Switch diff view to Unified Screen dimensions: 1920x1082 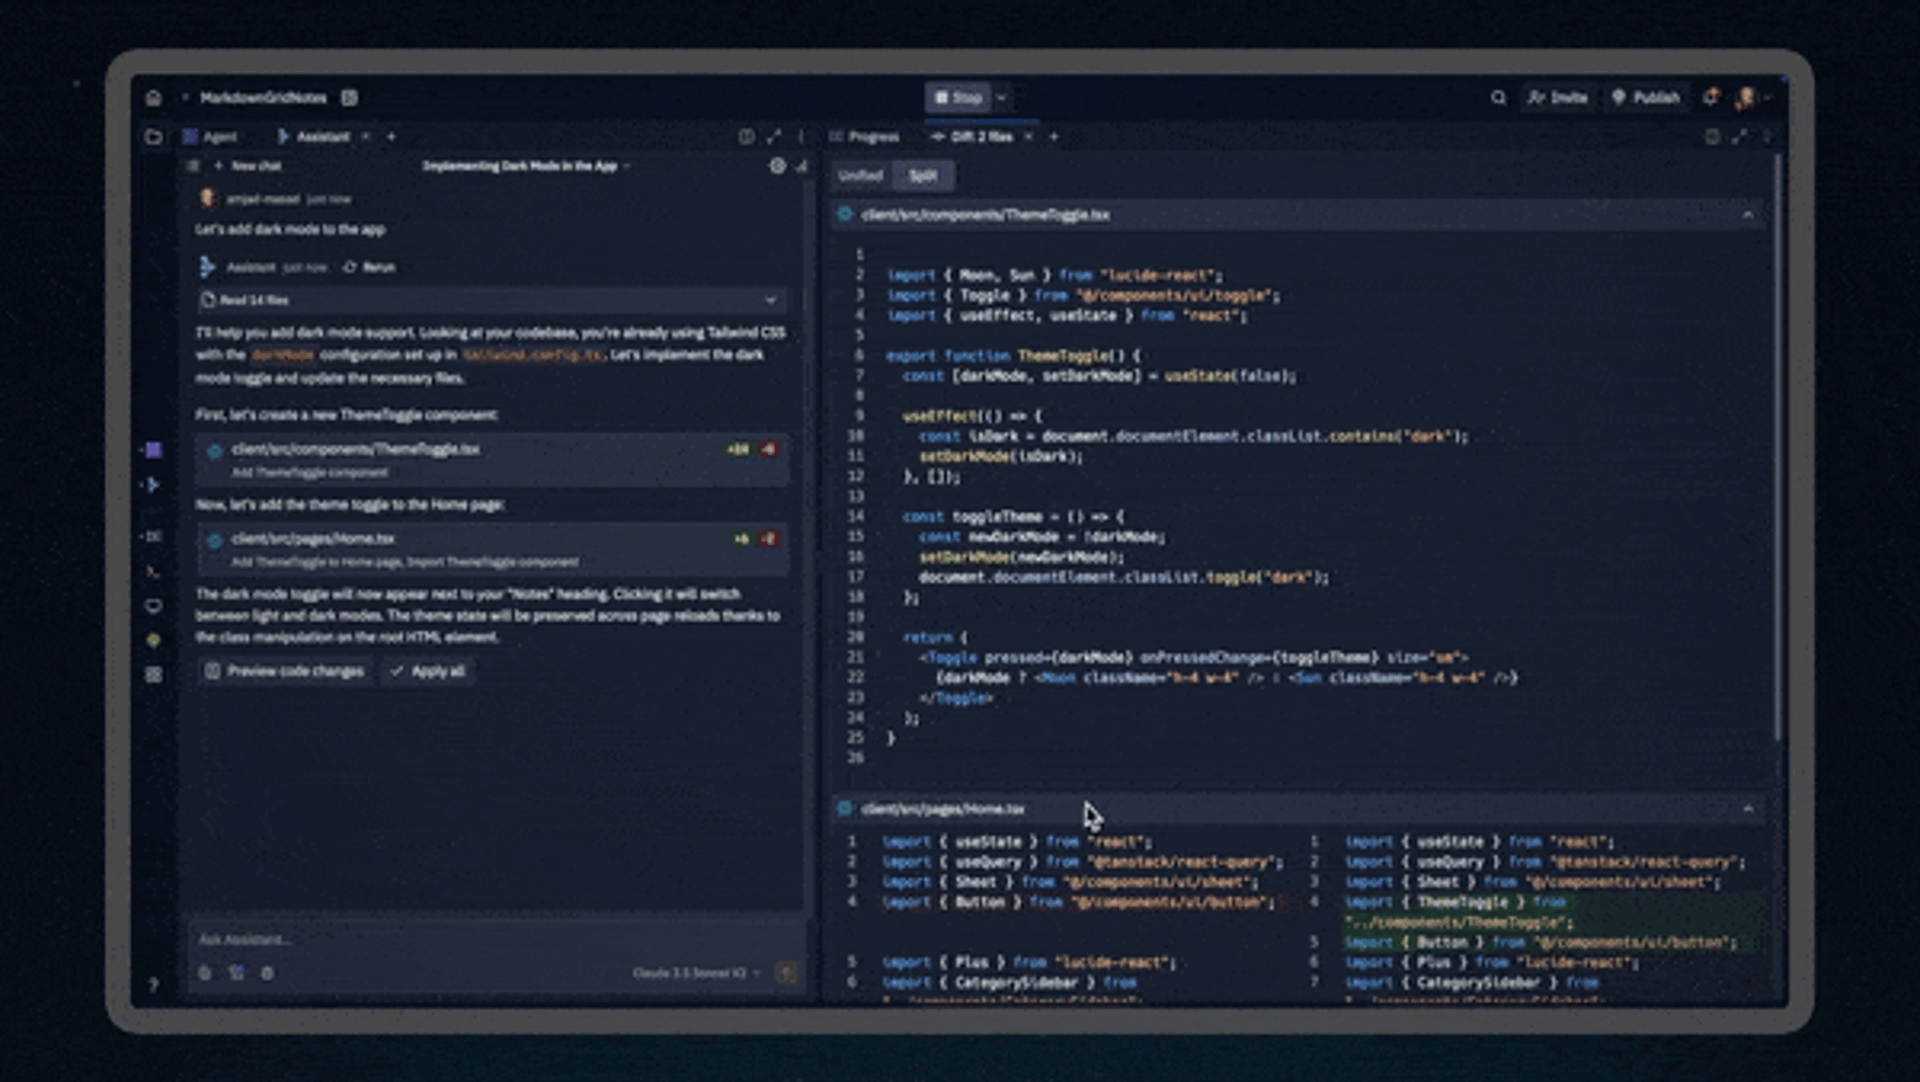(860, 176)
